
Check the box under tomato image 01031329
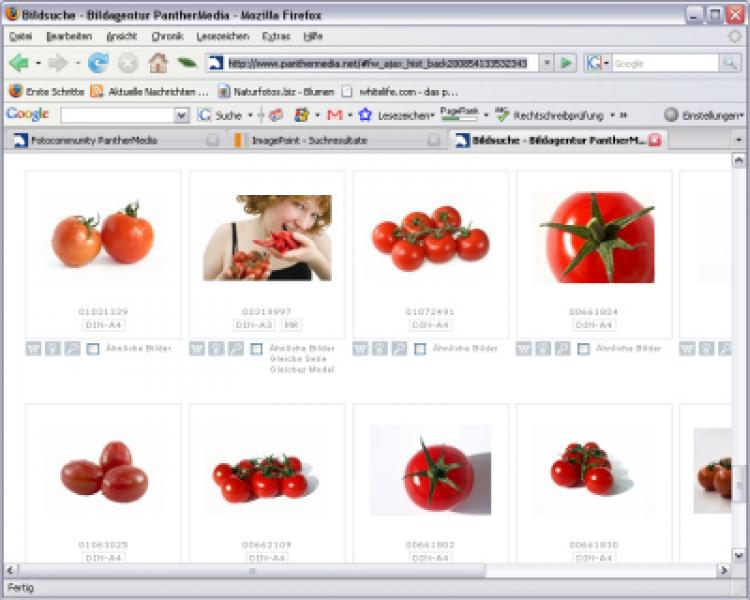click(93, 349)
